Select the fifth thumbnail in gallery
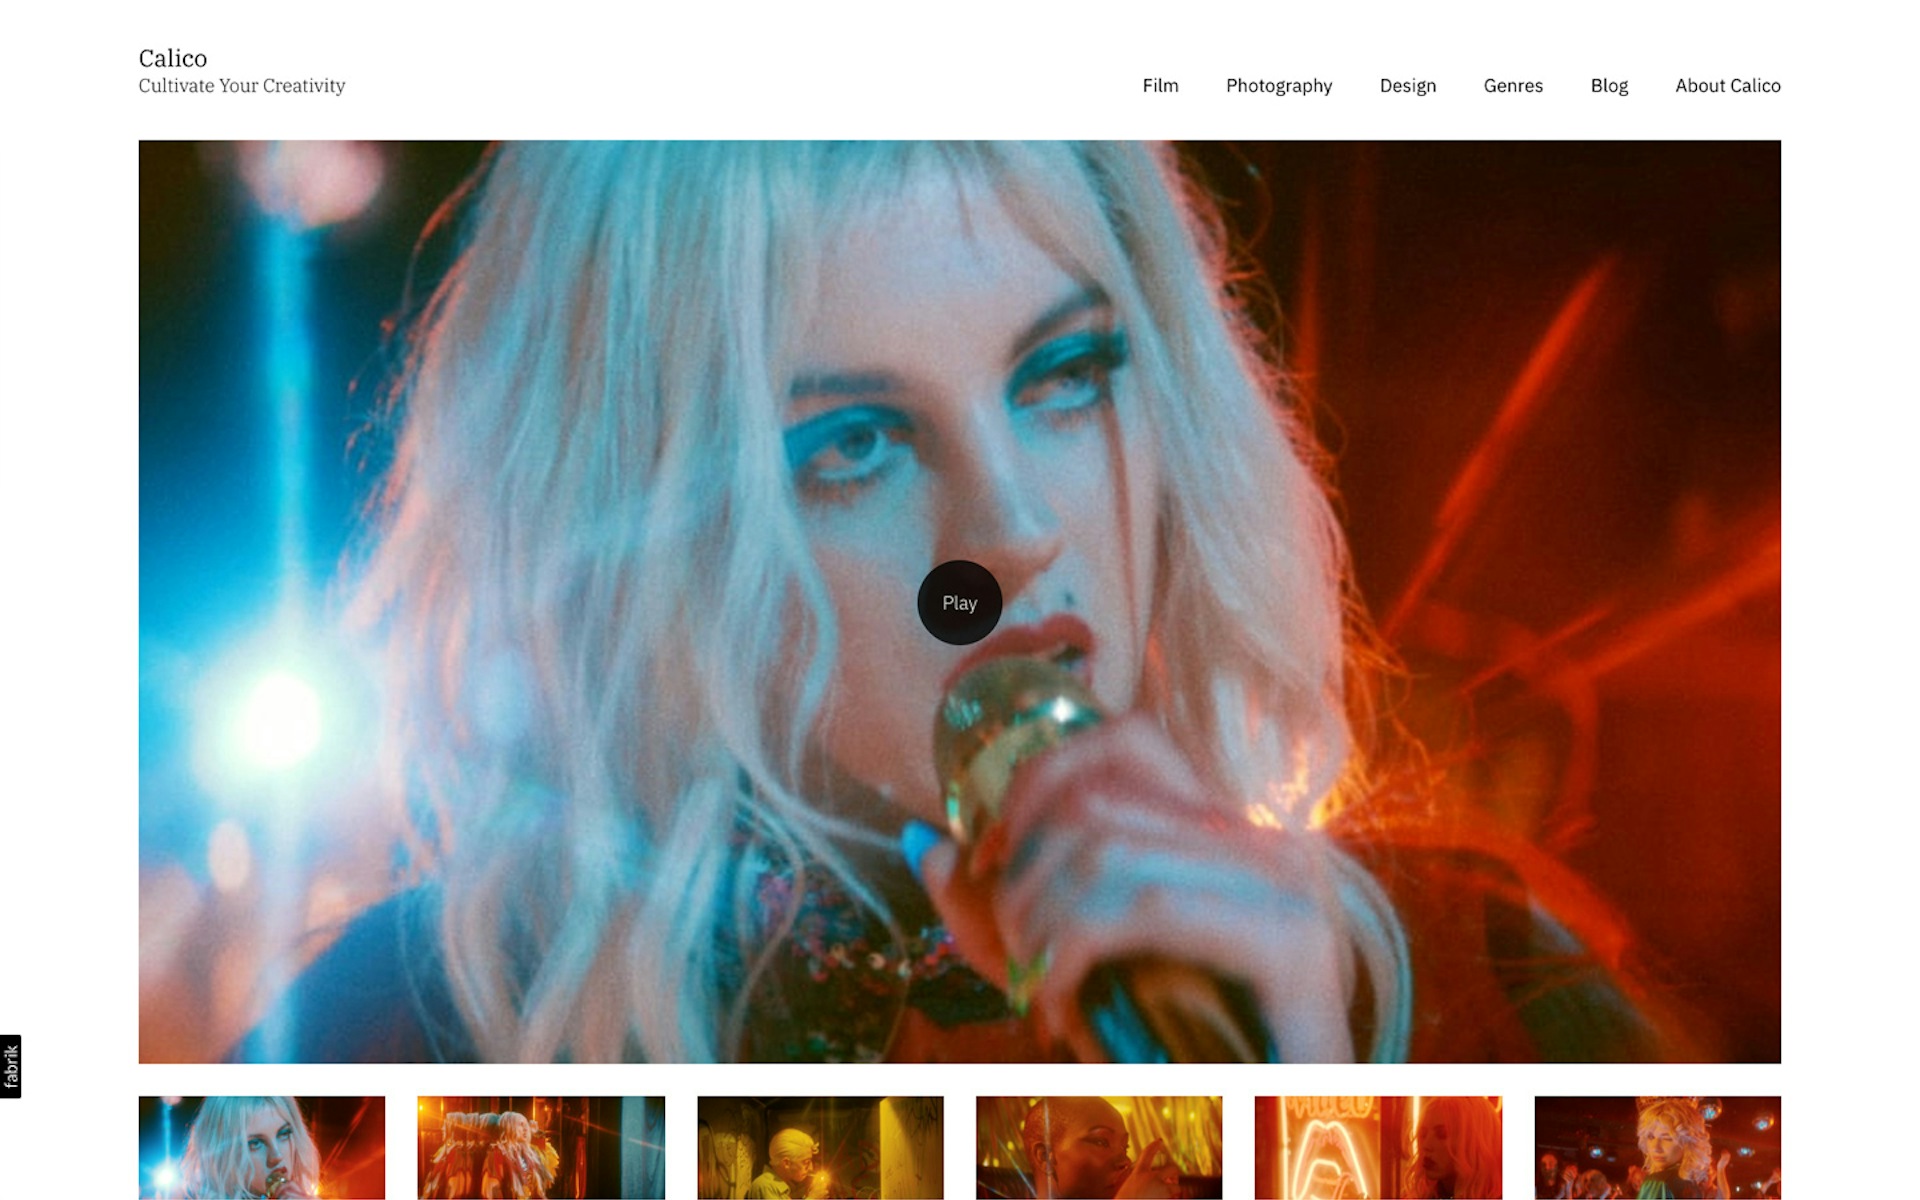The width and height of the screenshot is (1920, 1200). pyautogui.click(x=1377, y=1147)
